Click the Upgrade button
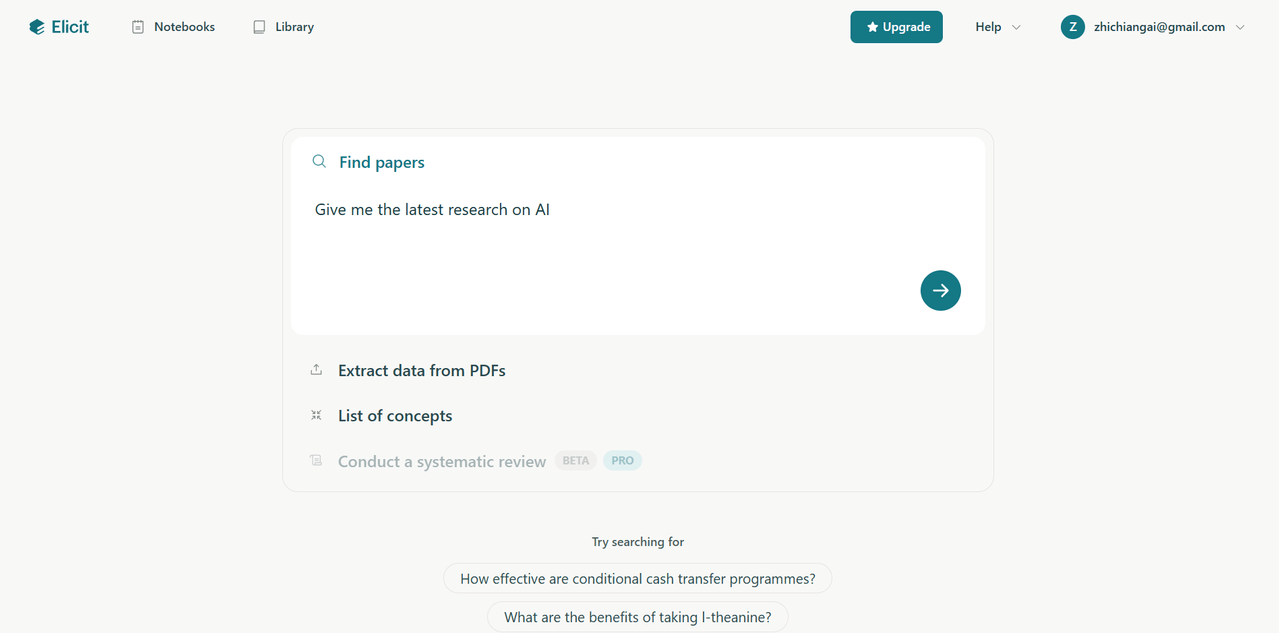Screen dimensions: 1279x633 [896, 27]
